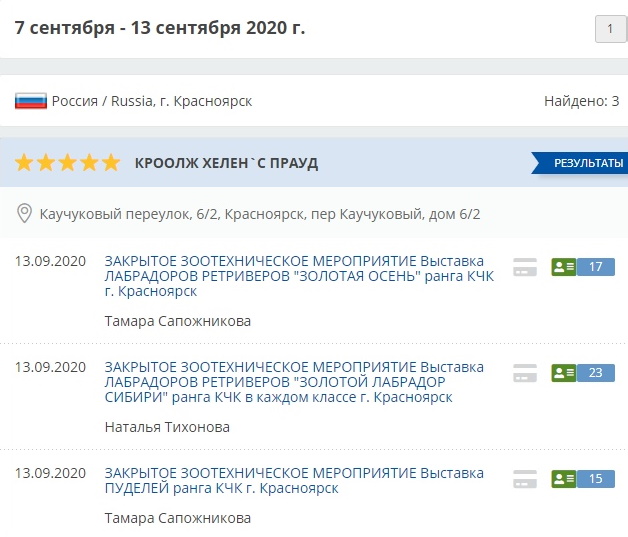The image size is (628, 537).
Task: Open participants badge showing 17
Action: point(583,267)
